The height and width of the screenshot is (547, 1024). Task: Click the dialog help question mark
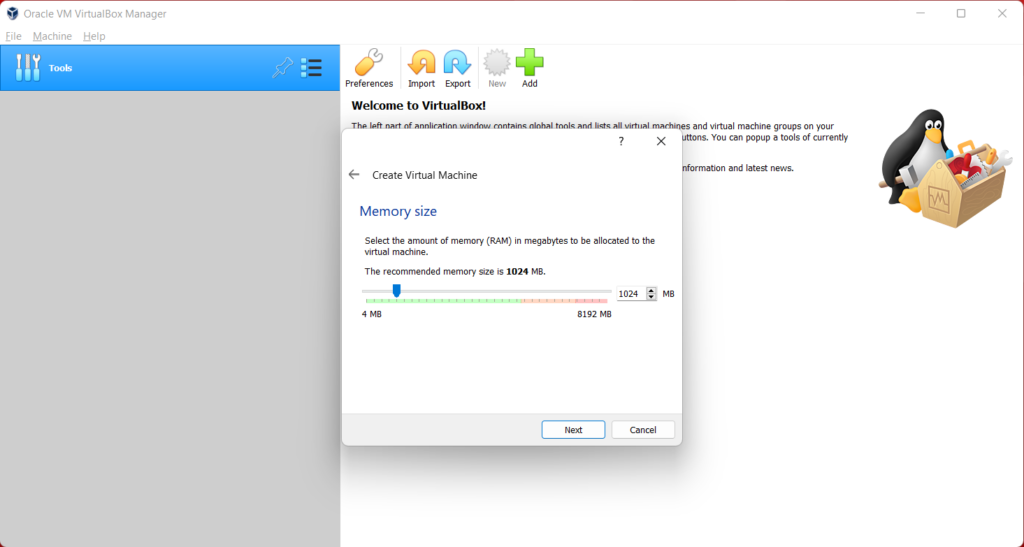point(621,141)
